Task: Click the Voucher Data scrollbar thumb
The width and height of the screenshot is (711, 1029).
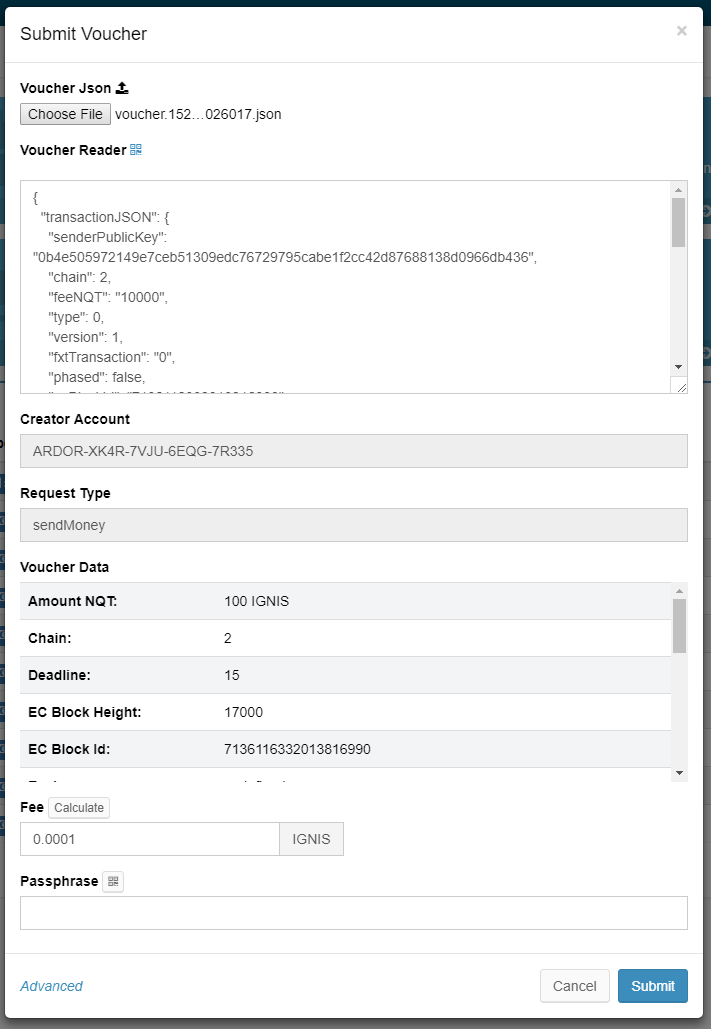Action: pos(679,625)
